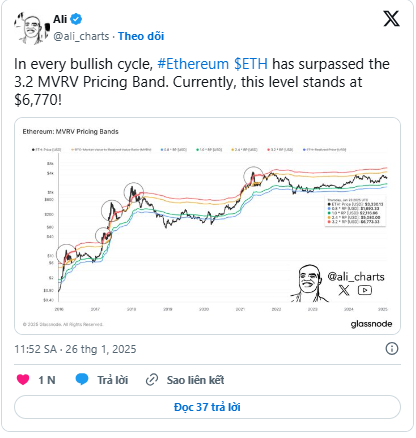
Task: Open the @ali_charts handle link
Action: tap(81, 36)
